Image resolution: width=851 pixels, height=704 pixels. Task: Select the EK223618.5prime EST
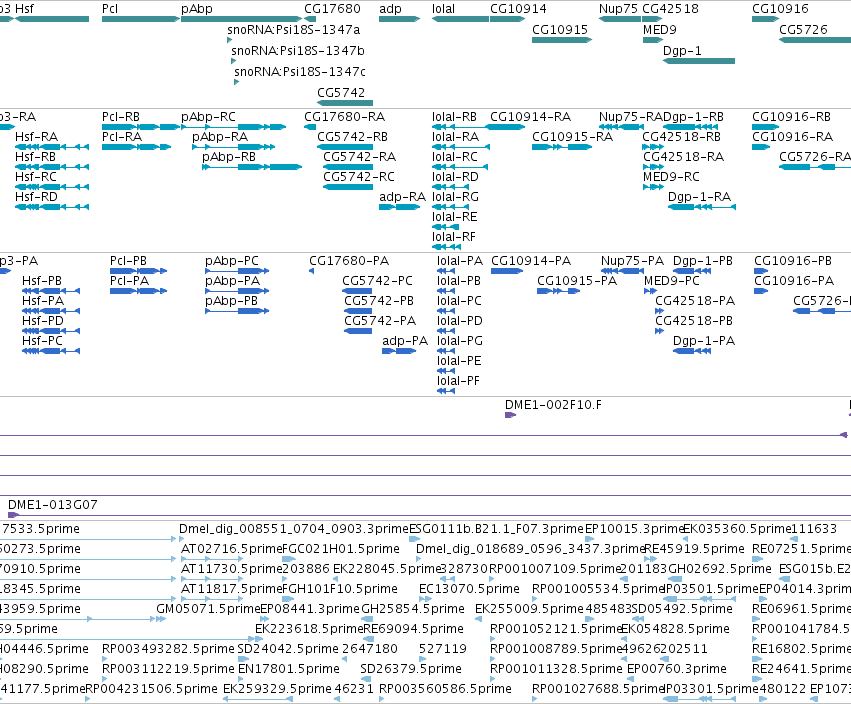tap(309, 629)
